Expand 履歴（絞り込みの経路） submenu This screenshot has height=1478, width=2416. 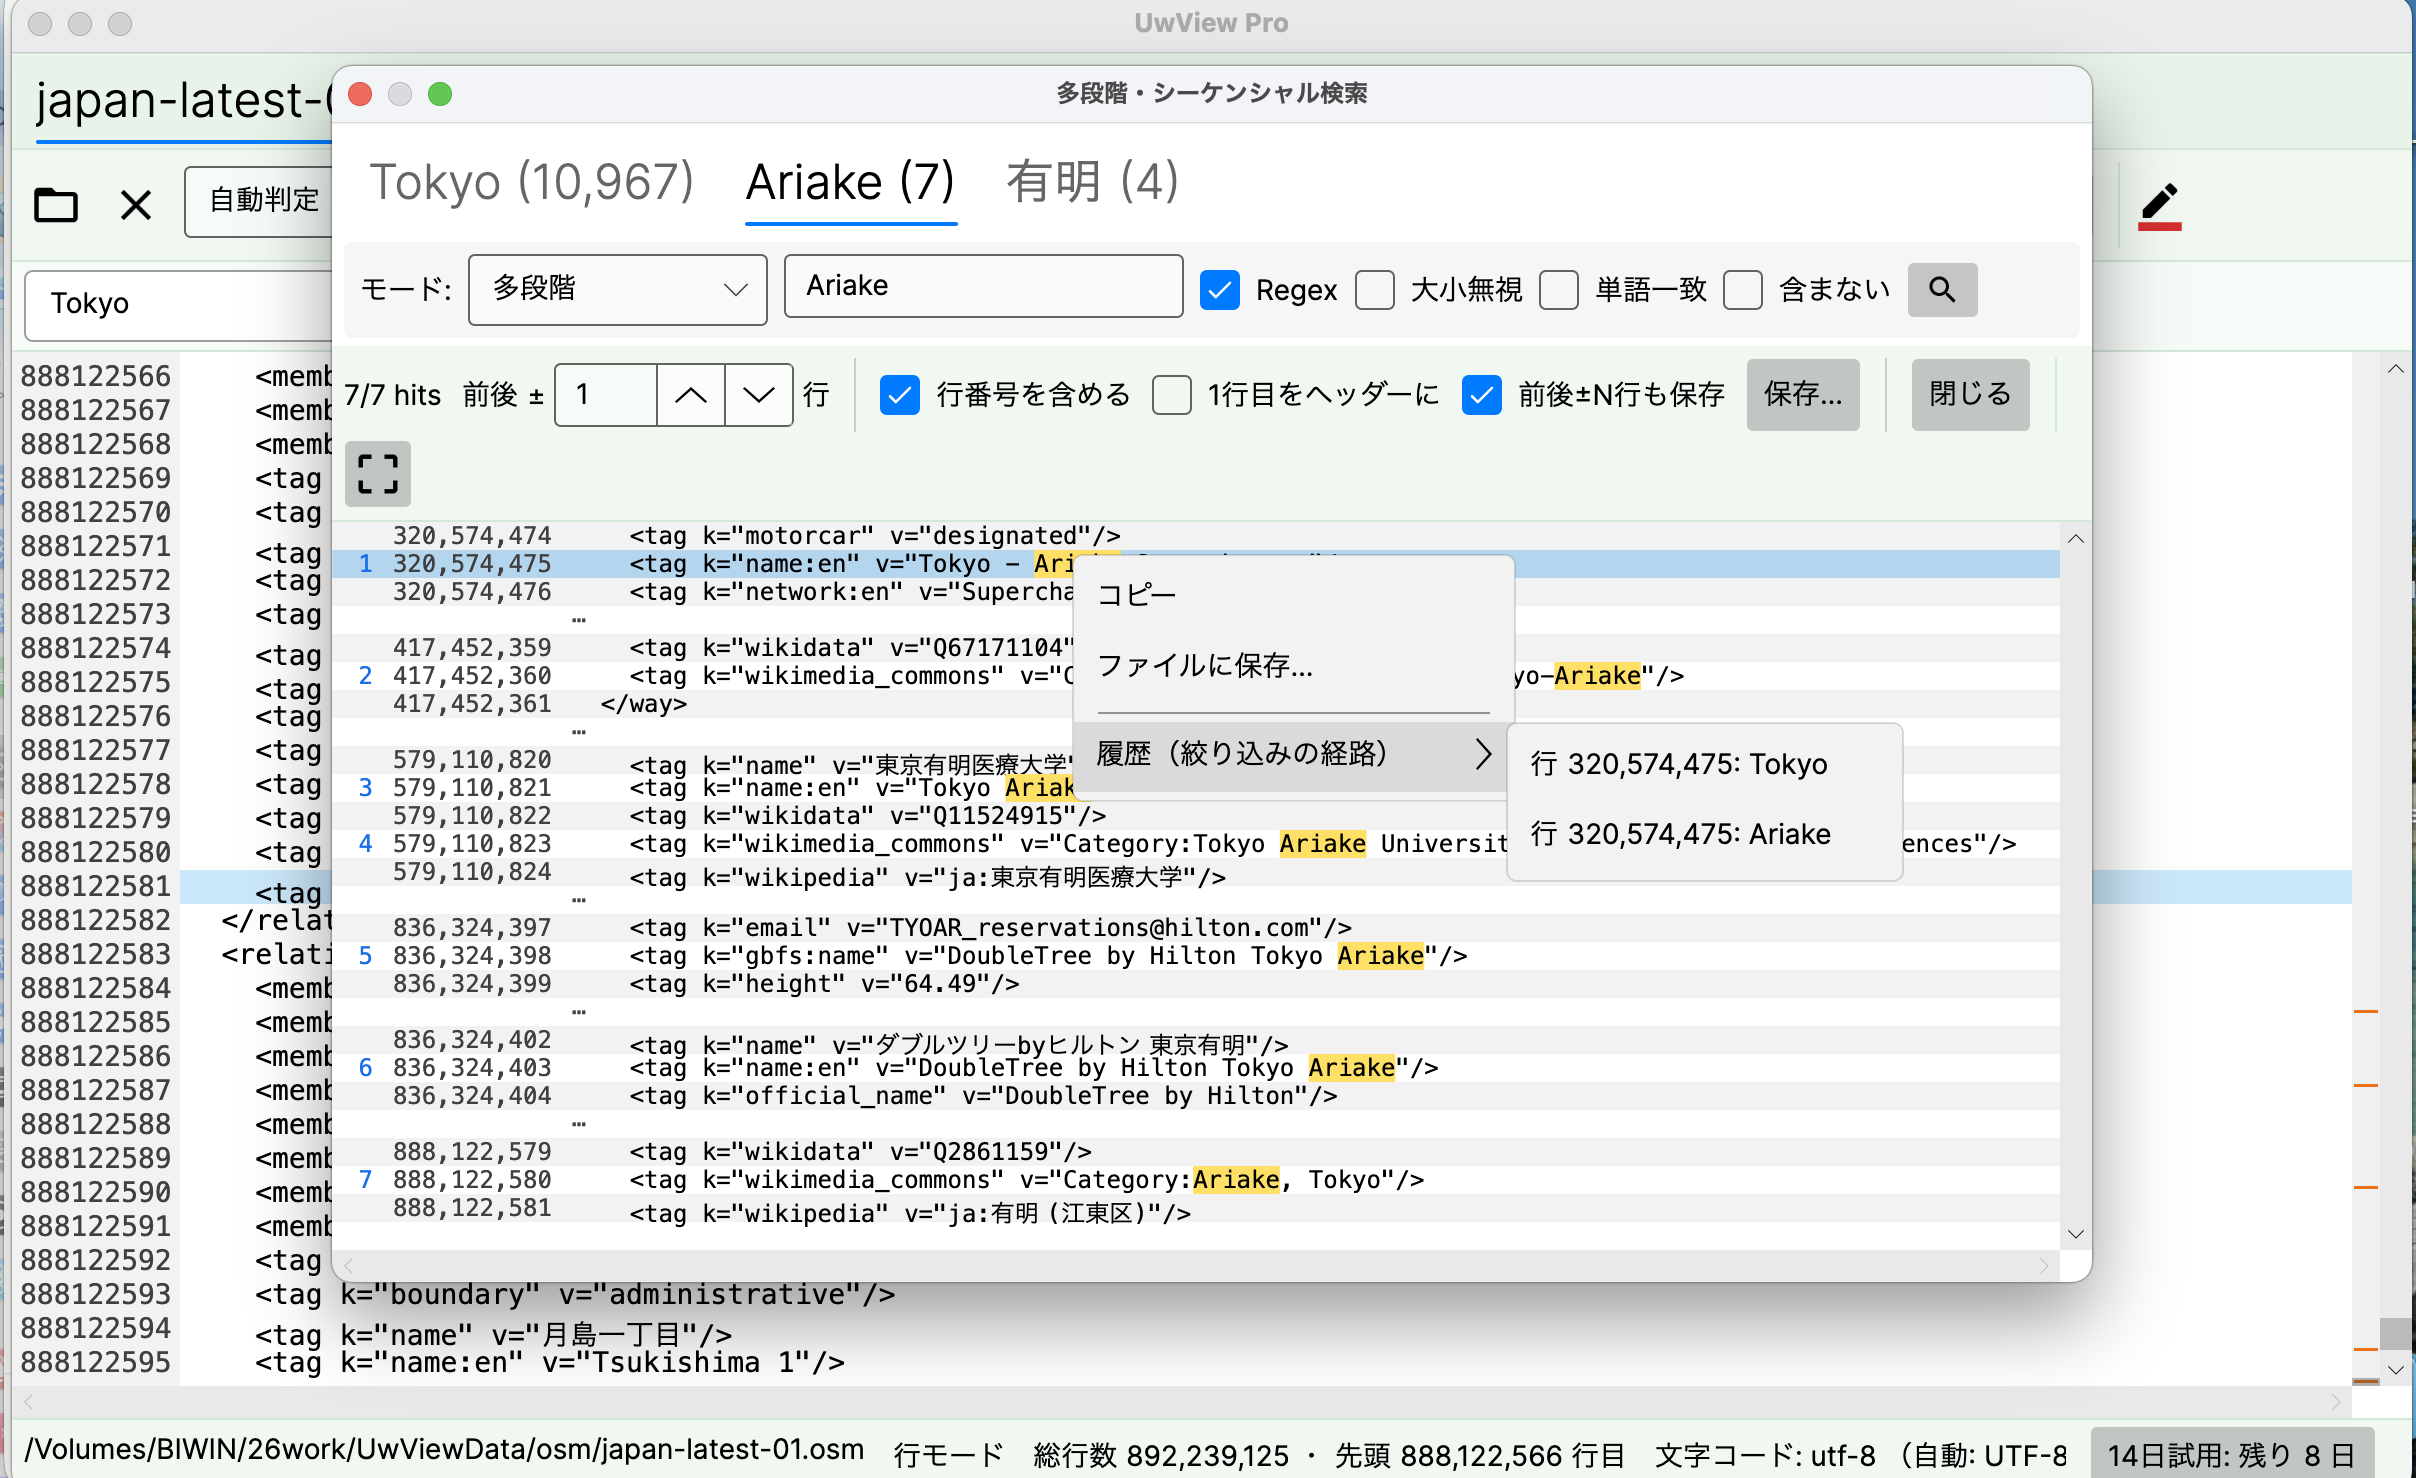coord(1293,754)
